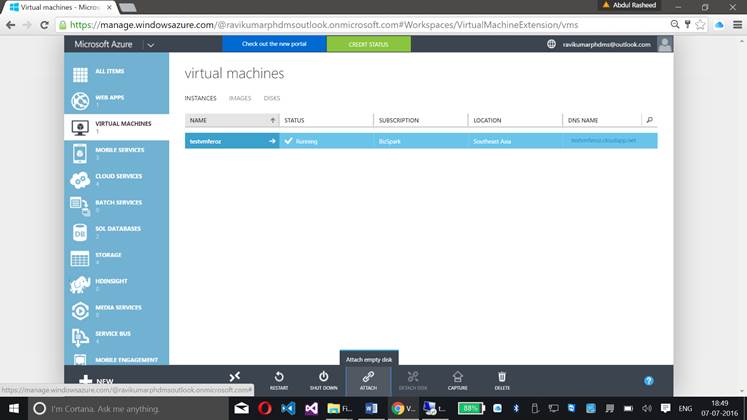This screenshot has height=420, width=747.
Task: Open Opera from taskbar
Action: pos(265,409)
